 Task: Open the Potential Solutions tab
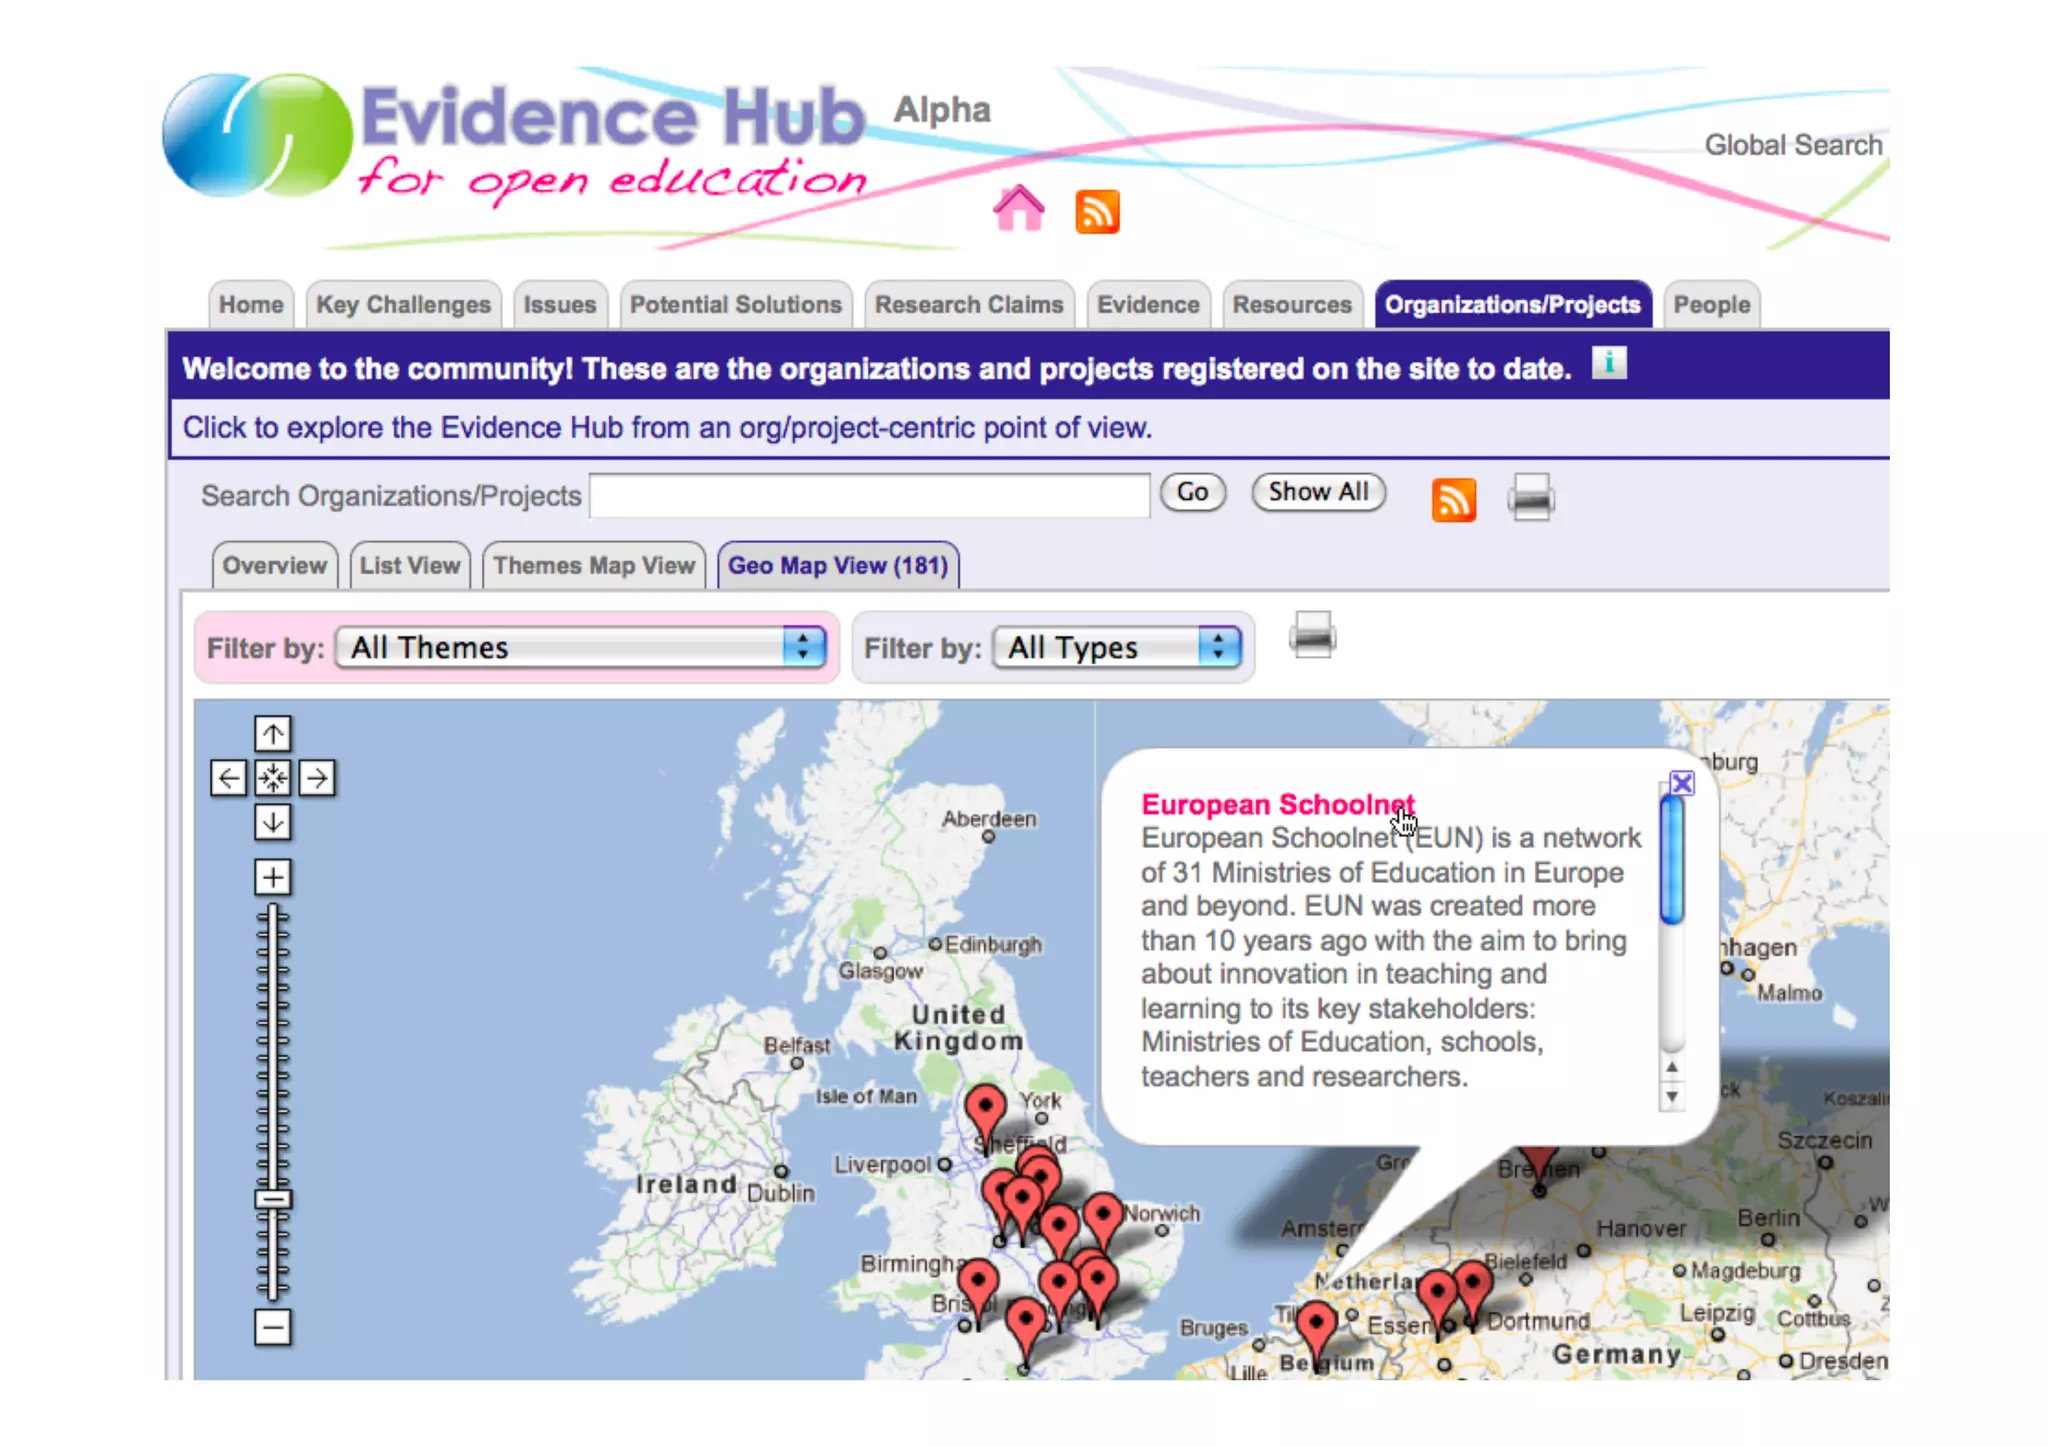point(735,305)
